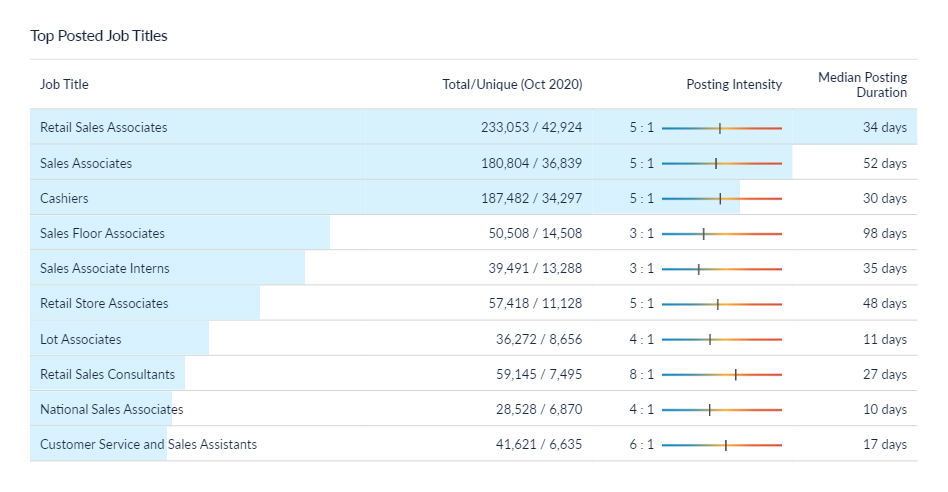Click the Posting Intensity column header
Screen dimensions: 948x492
734,85
